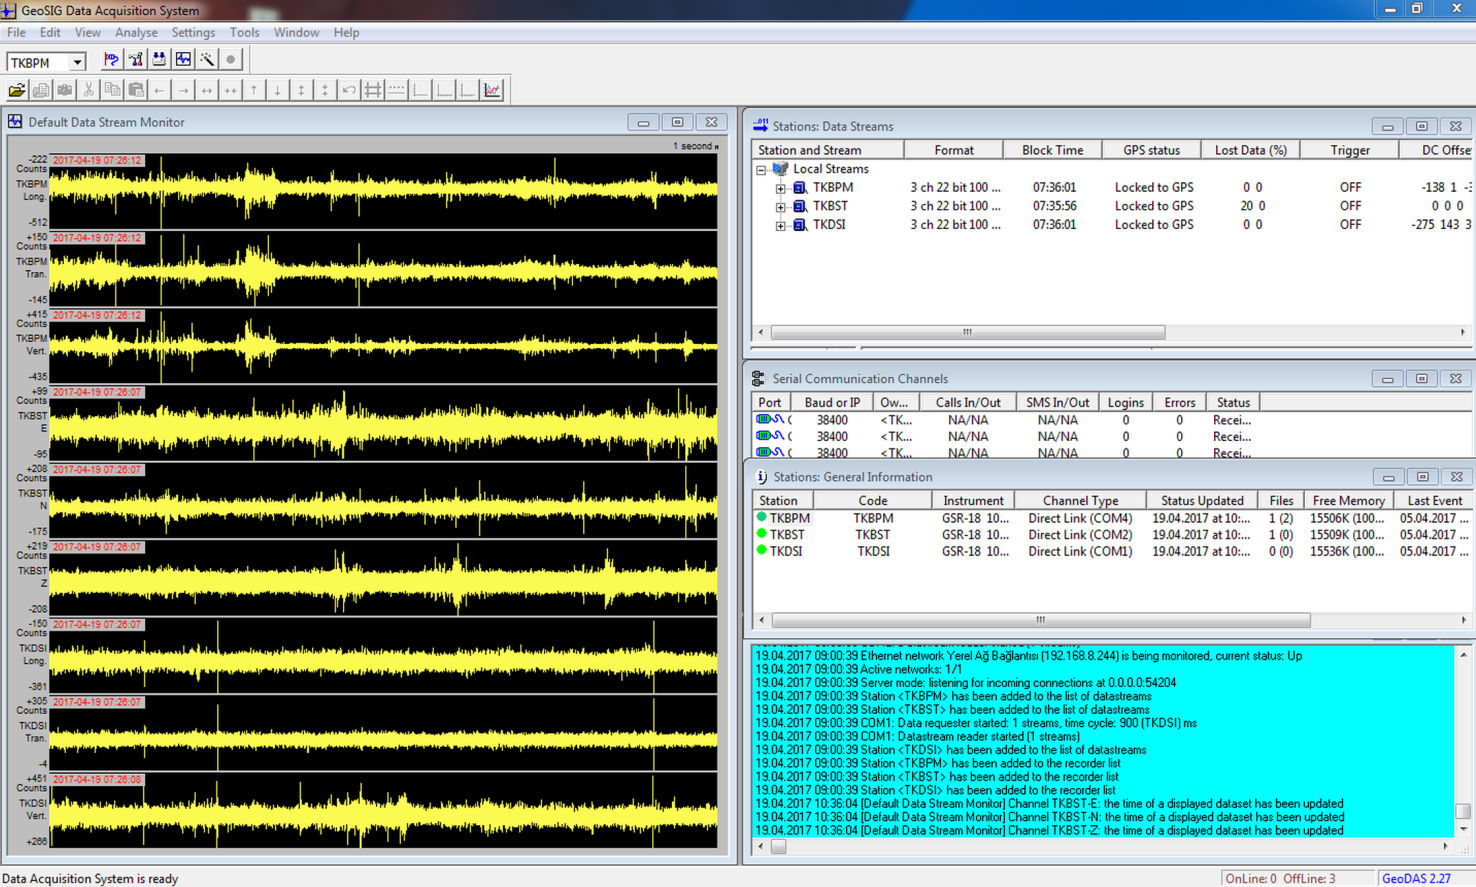Image resolution: width=1476 pixels, height=887 pixels.
Task: Click the red flag station icon
Action: click(x=111, y=60)
